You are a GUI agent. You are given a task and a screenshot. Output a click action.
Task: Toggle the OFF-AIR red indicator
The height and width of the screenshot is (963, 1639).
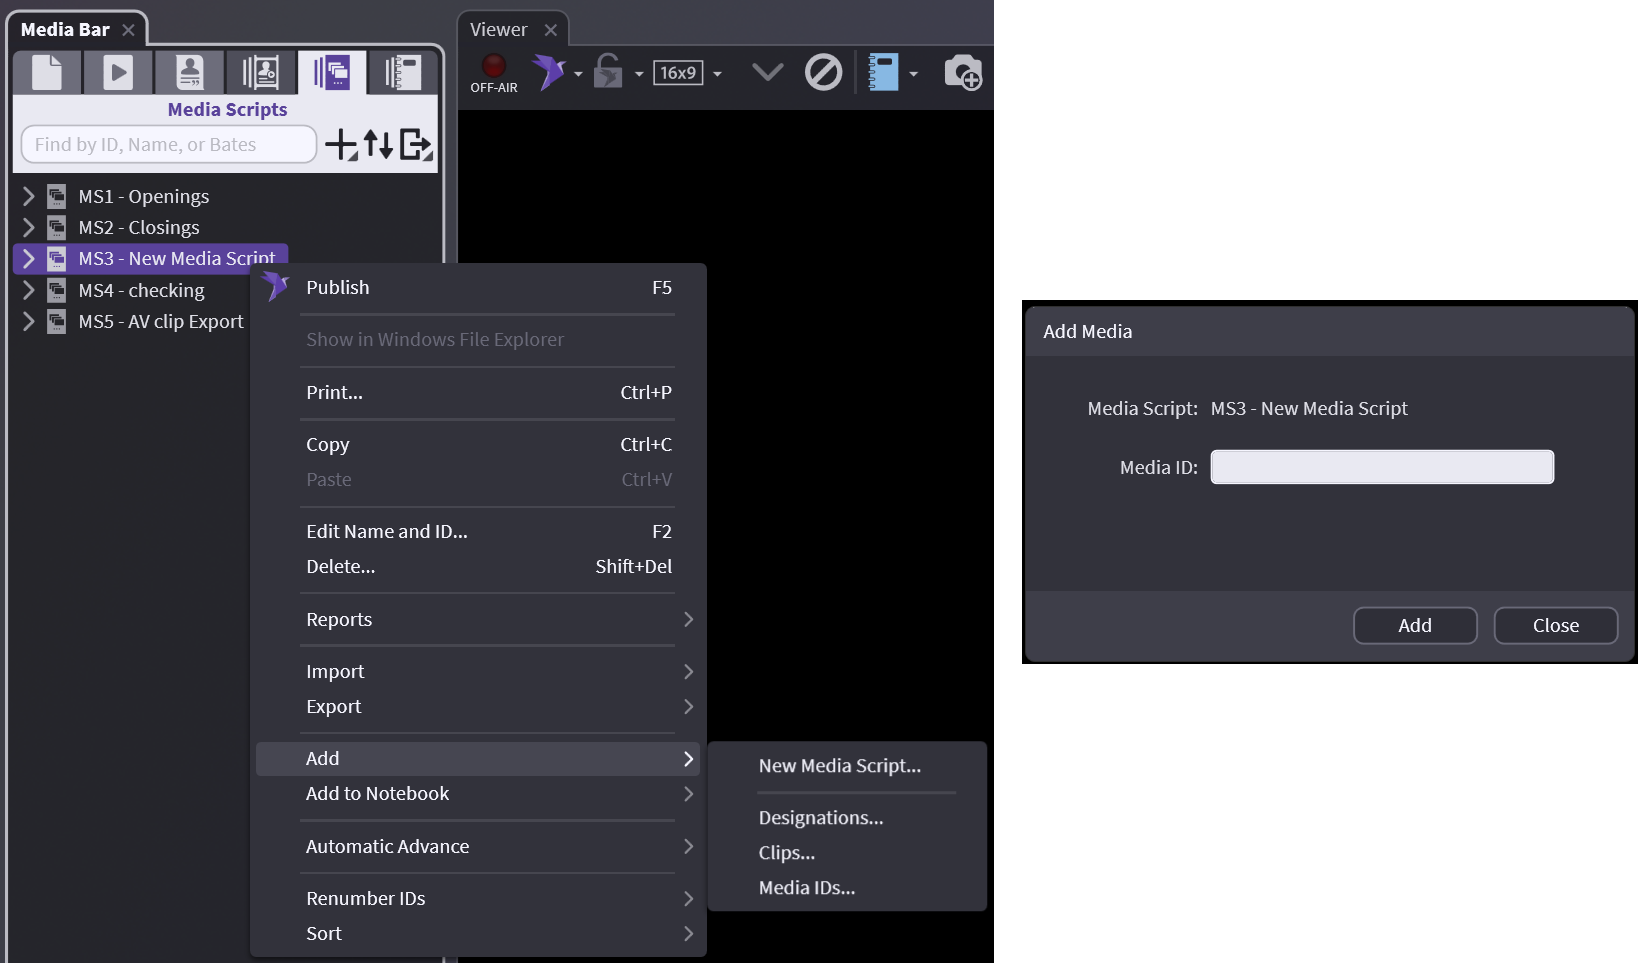[494, 68]
